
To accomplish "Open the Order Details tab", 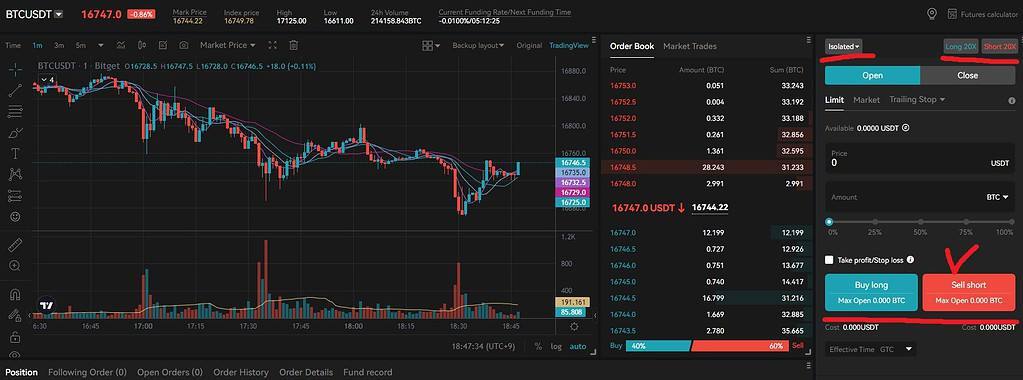I will coord(306,372).
